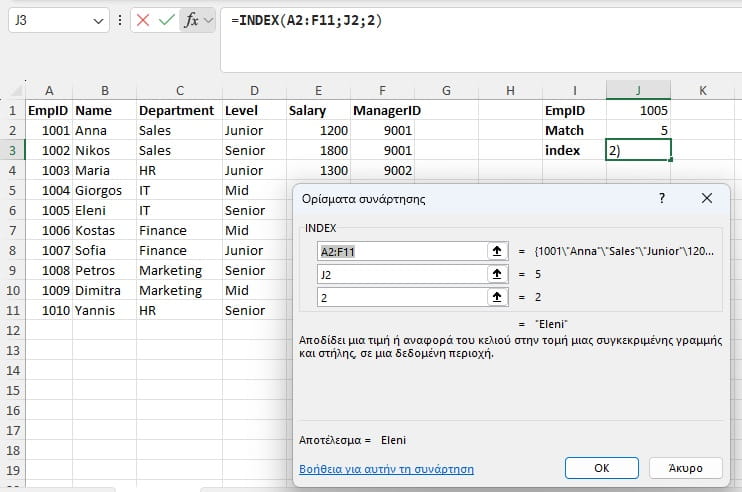Select the cell containing Kostas
The width and height of the screenshot is (742, 492).
[x=105, y=230]
